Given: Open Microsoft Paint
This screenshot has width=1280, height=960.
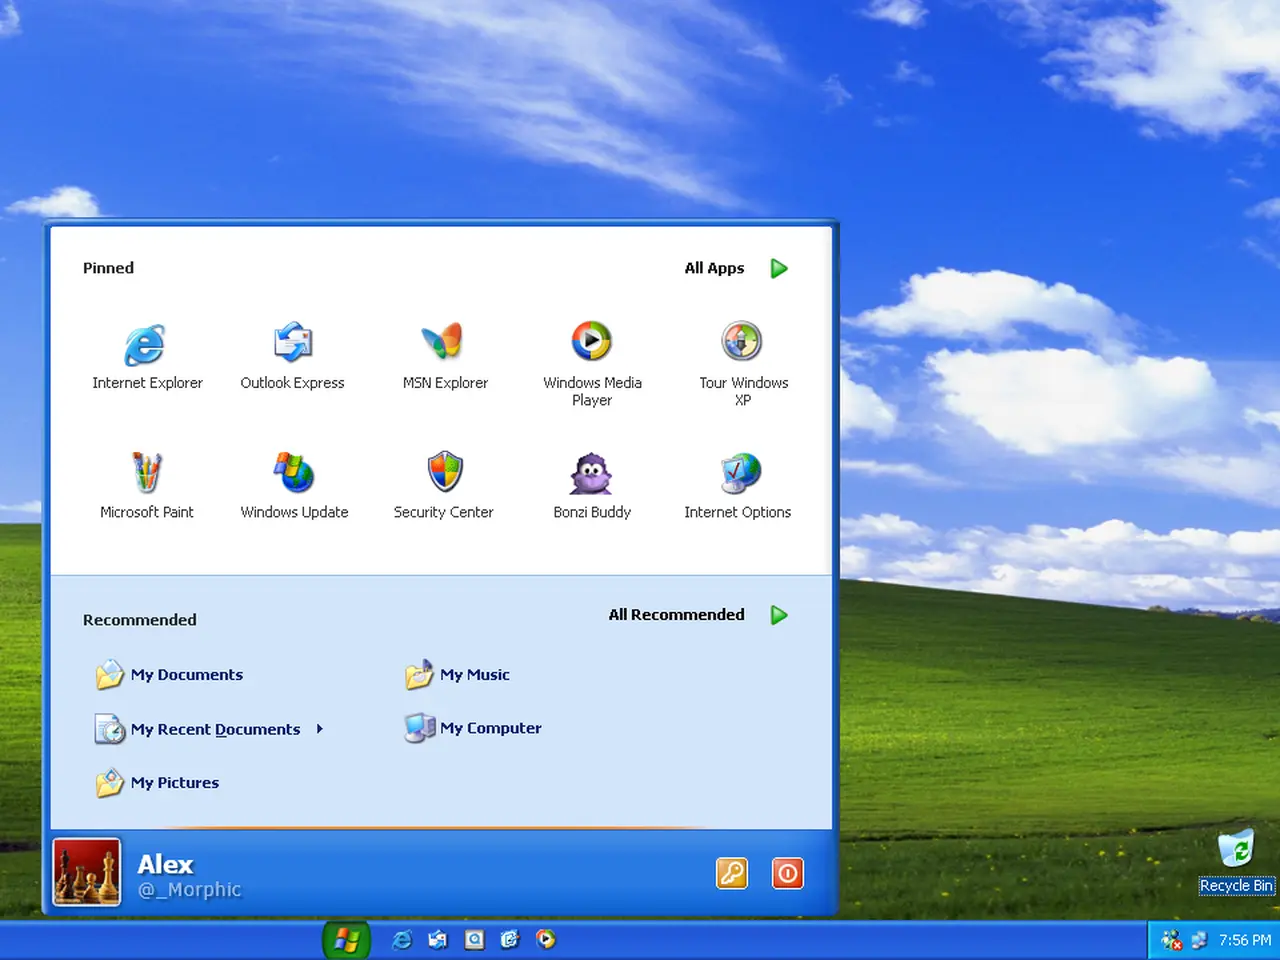Looking at the screenshot, I should click(147, 473).
